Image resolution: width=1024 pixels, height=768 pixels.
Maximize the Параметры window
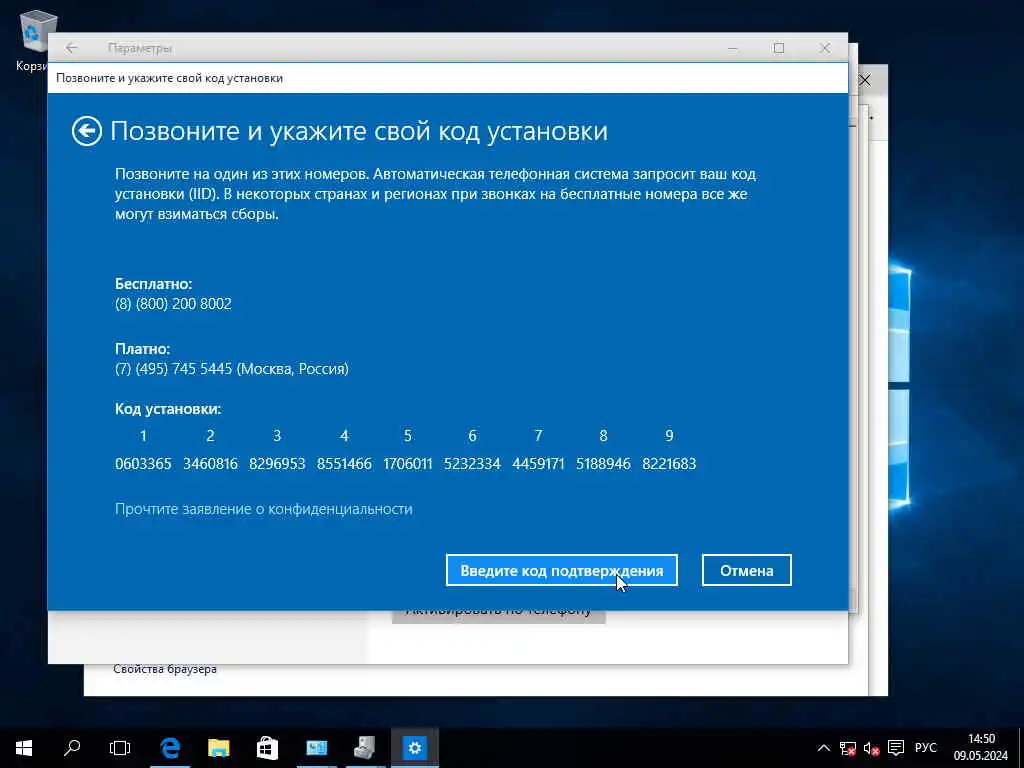click(778, 48)
